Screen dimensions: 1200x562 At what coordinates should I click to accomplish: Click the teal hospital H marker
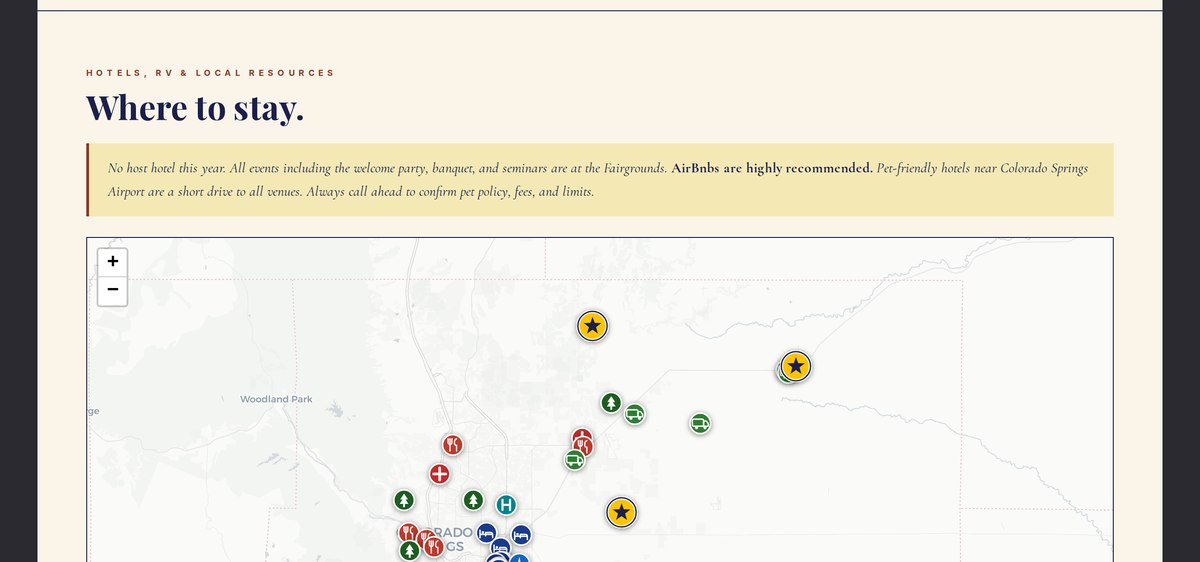tap(506, 505)
